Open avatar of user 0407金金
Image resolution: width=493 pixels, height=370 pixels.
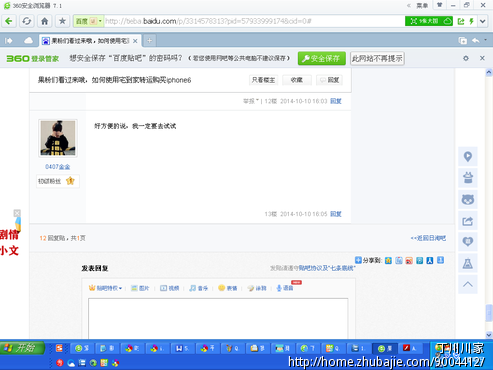pos(58,138)
